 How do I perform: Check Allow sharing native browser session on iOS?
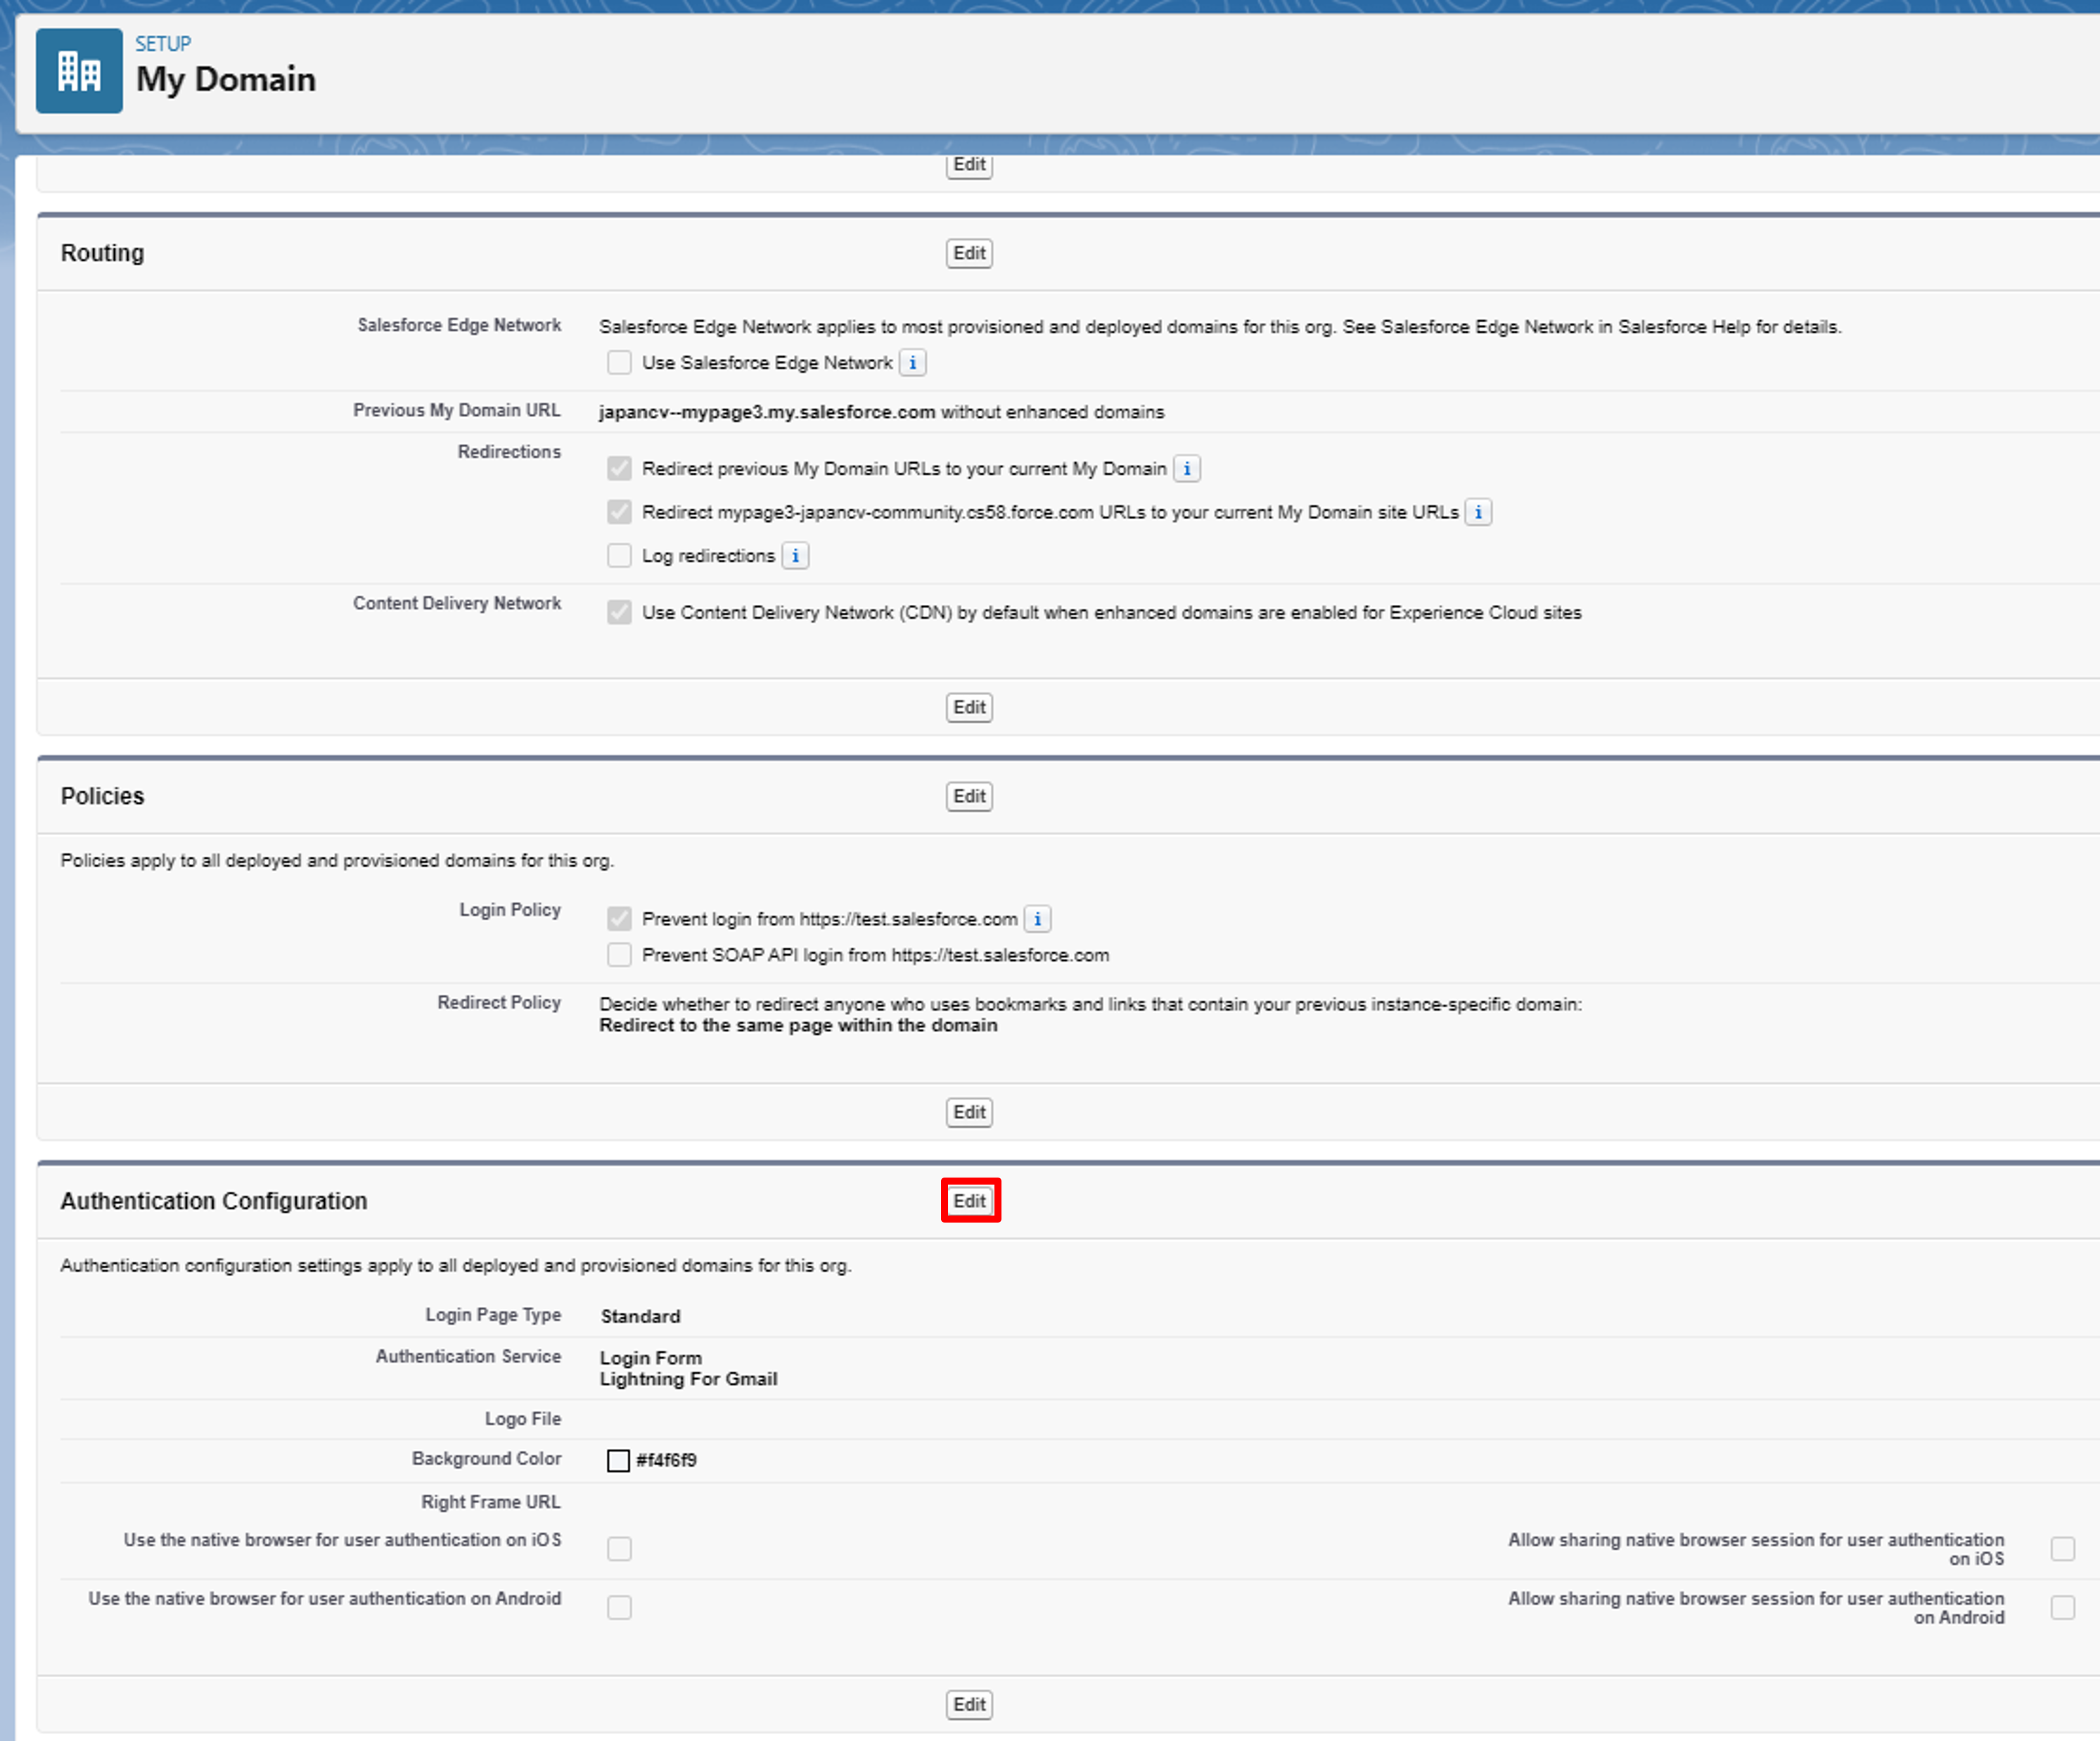(x=2062, y=1549)
